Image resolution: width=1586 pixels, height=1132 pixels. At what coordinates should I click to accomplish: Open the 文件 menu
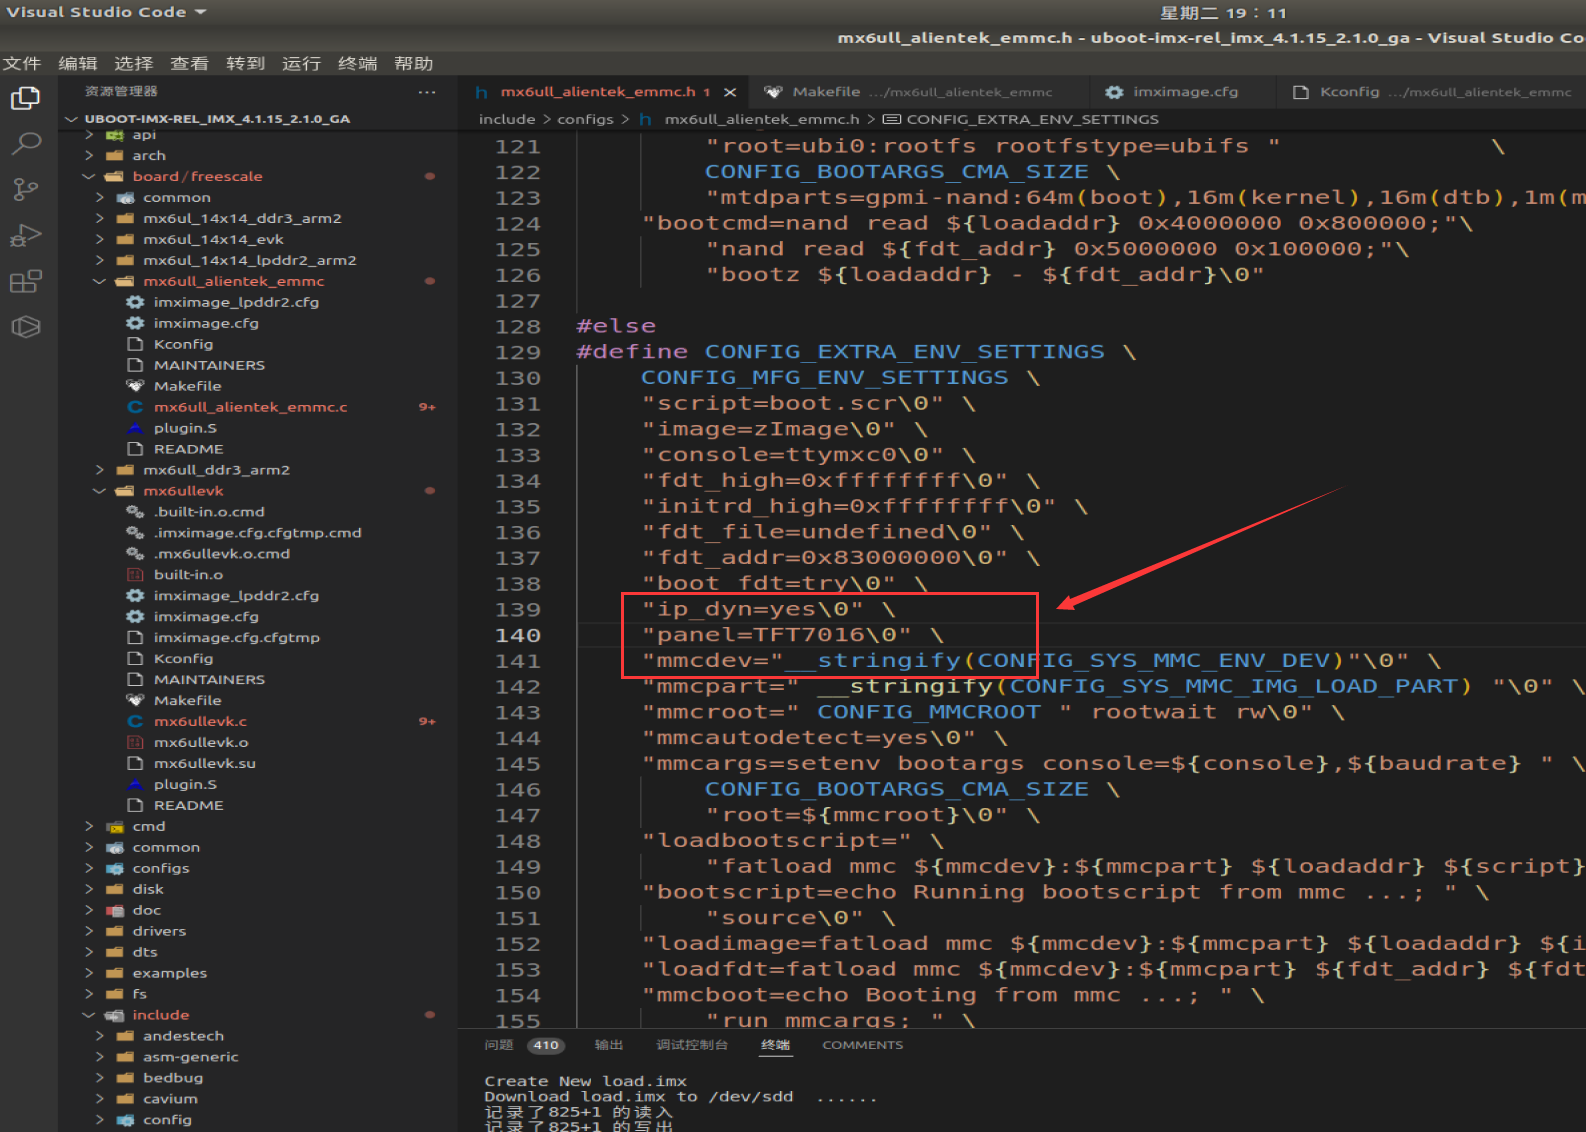tap(22, 63)
